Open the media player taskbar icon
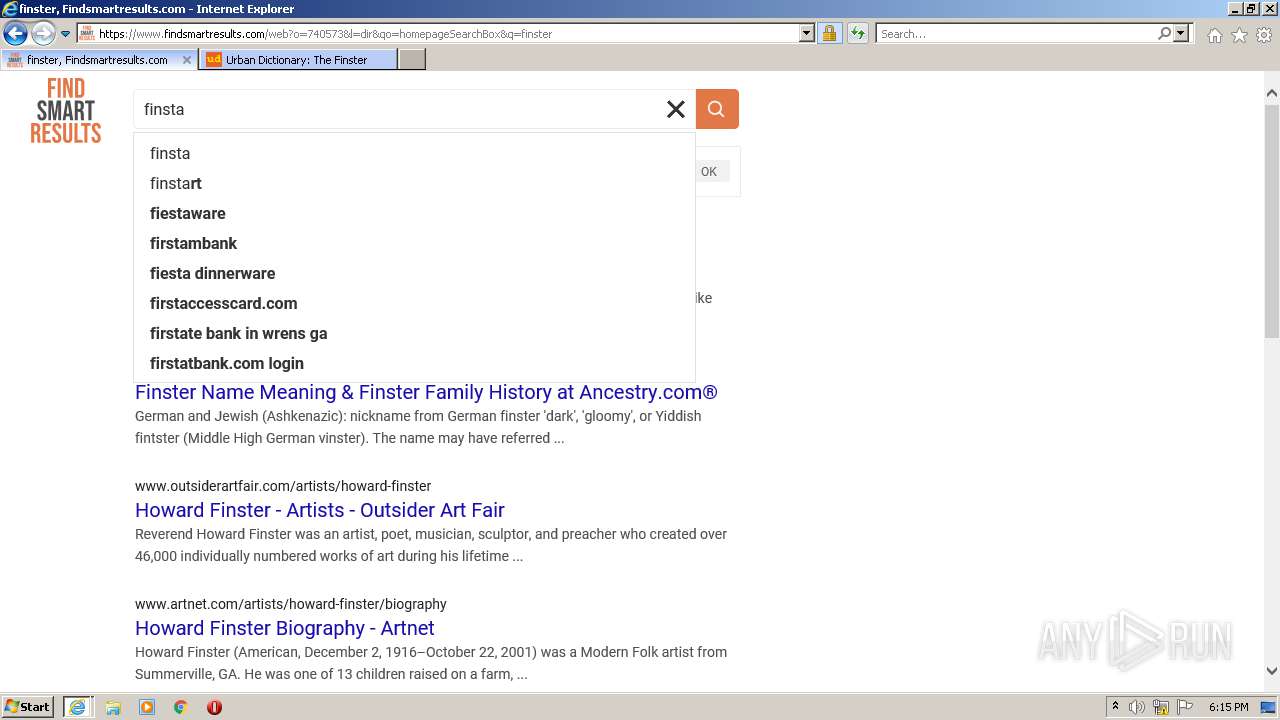This screenshot has width=1280, height=720. tap(147, 707)
